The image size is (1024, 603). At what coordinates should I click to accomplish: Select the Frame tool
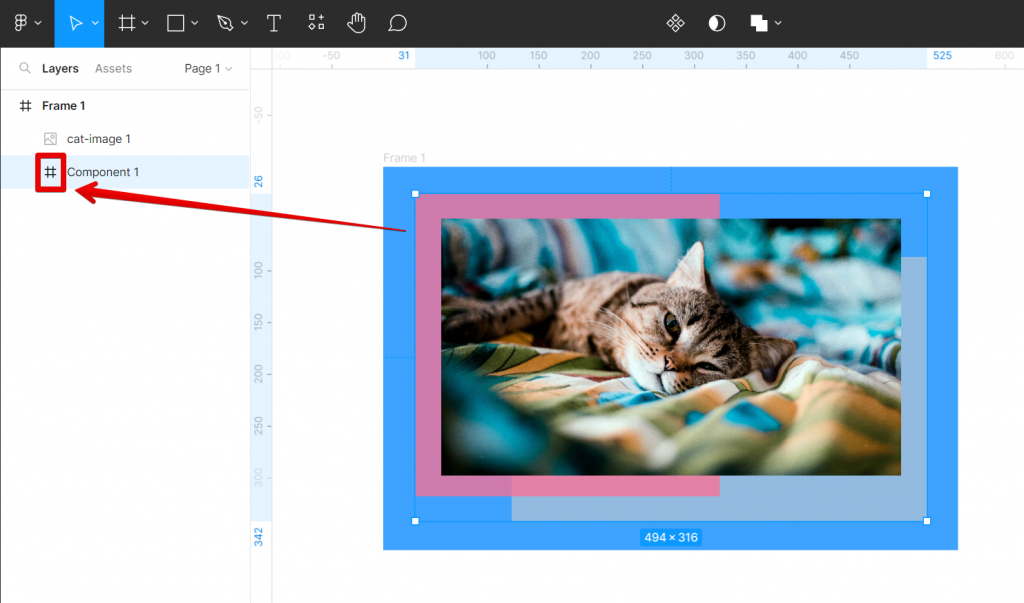[125, 22]
